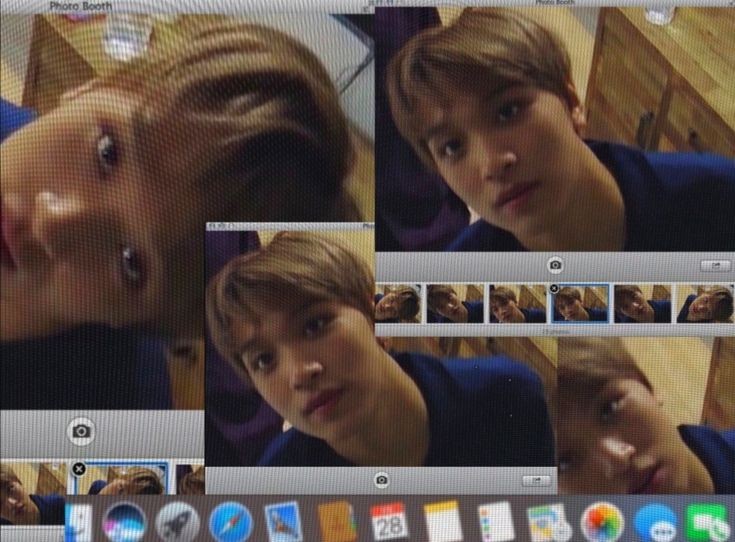Click the large camera shutter button in the left Photo Booth window

[81, 431]
